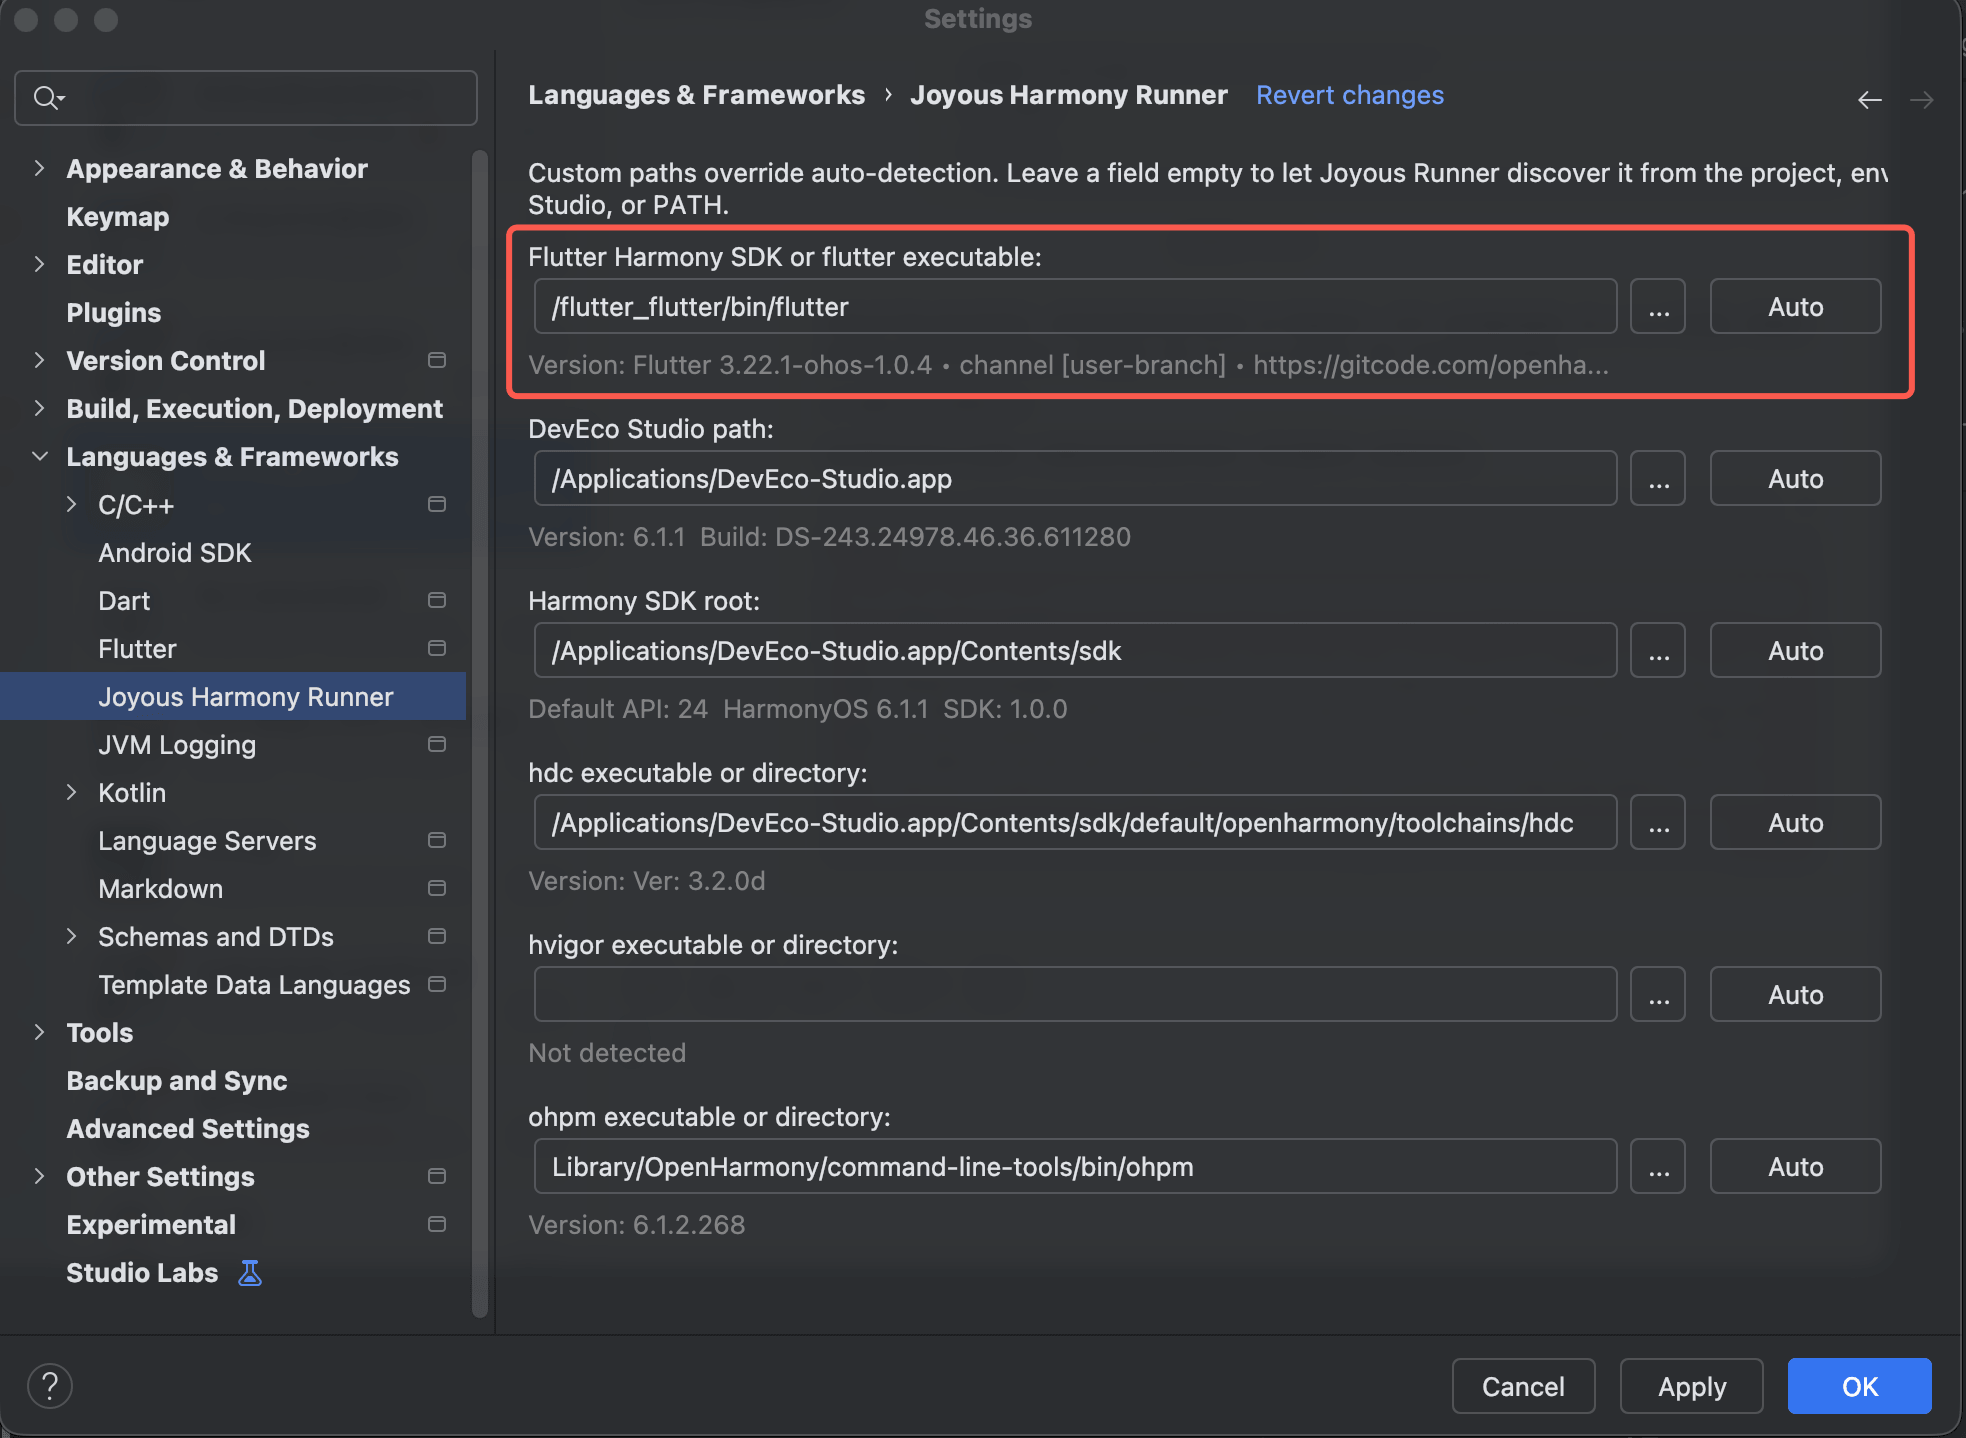Click the Studio Labs flask icon

250,1273
